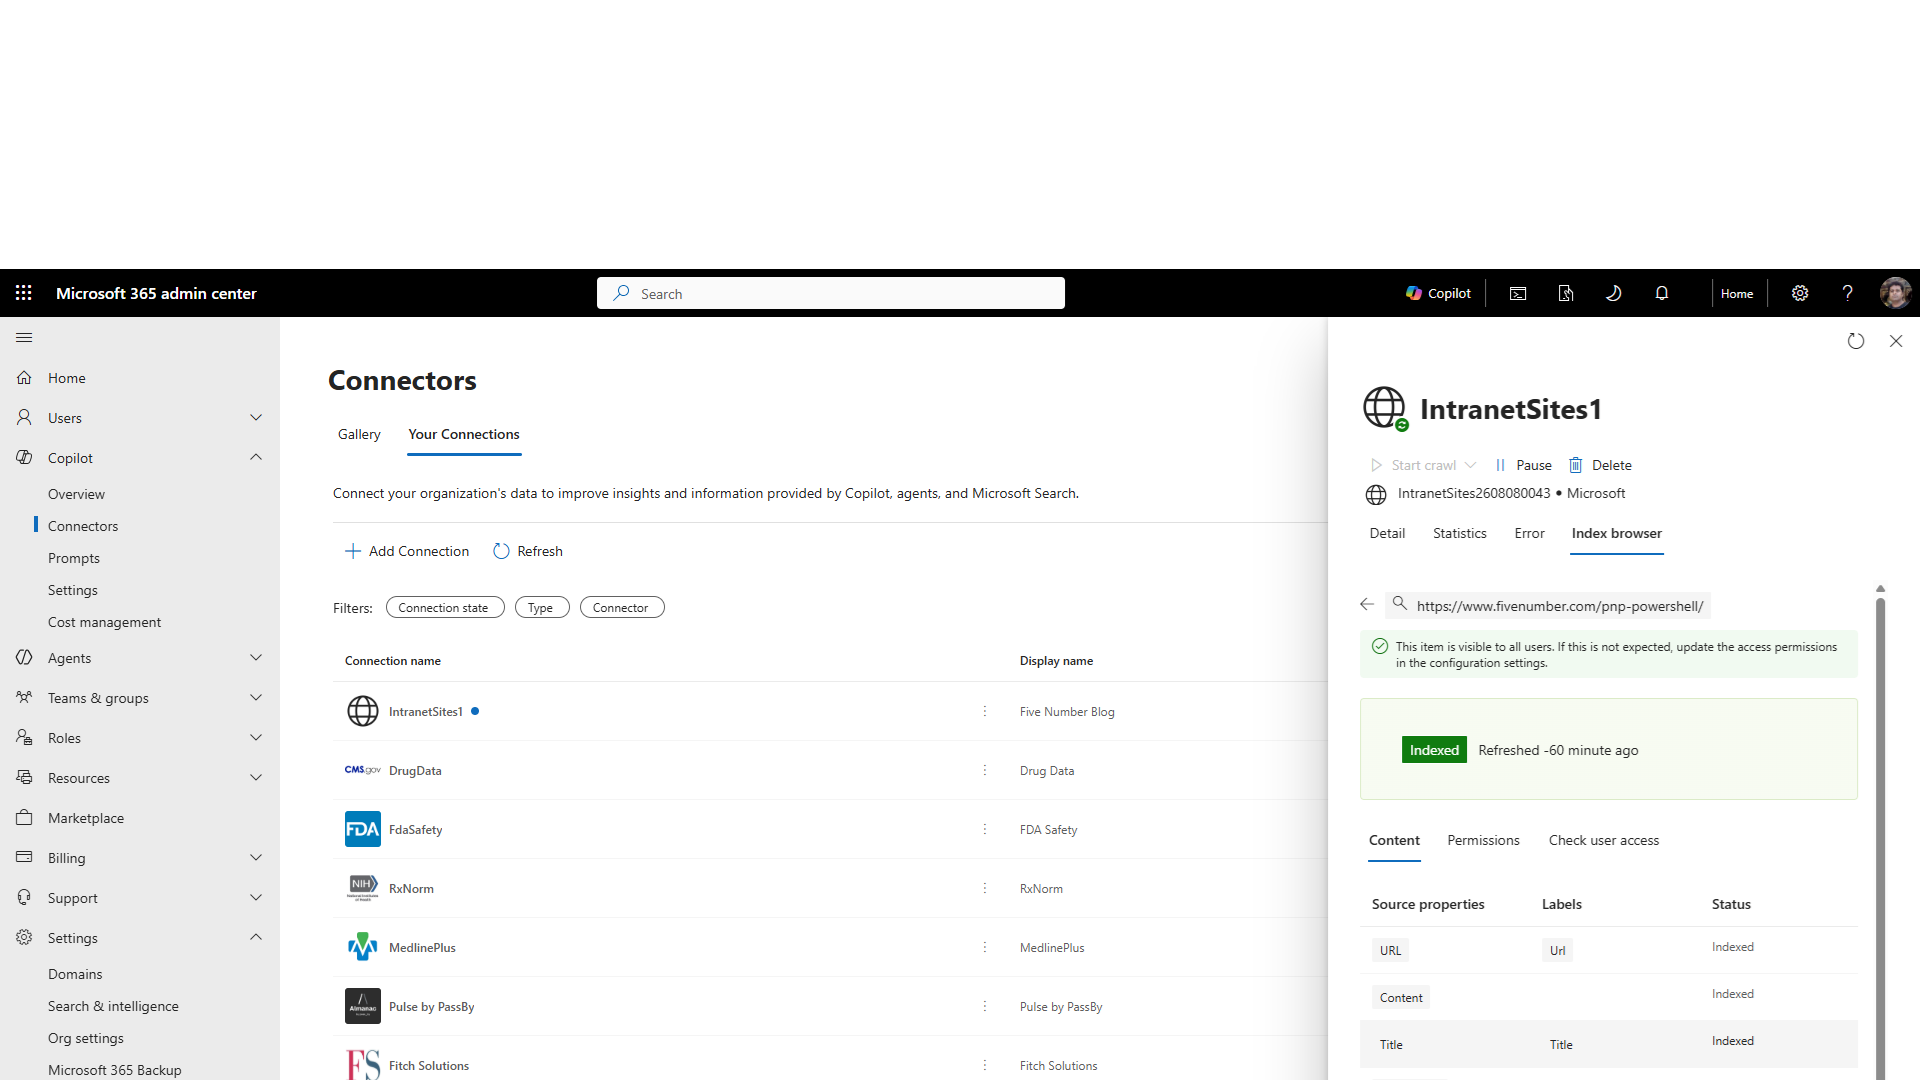Open the help question mark icon

pyautogui.click(x=1848, y=293)
